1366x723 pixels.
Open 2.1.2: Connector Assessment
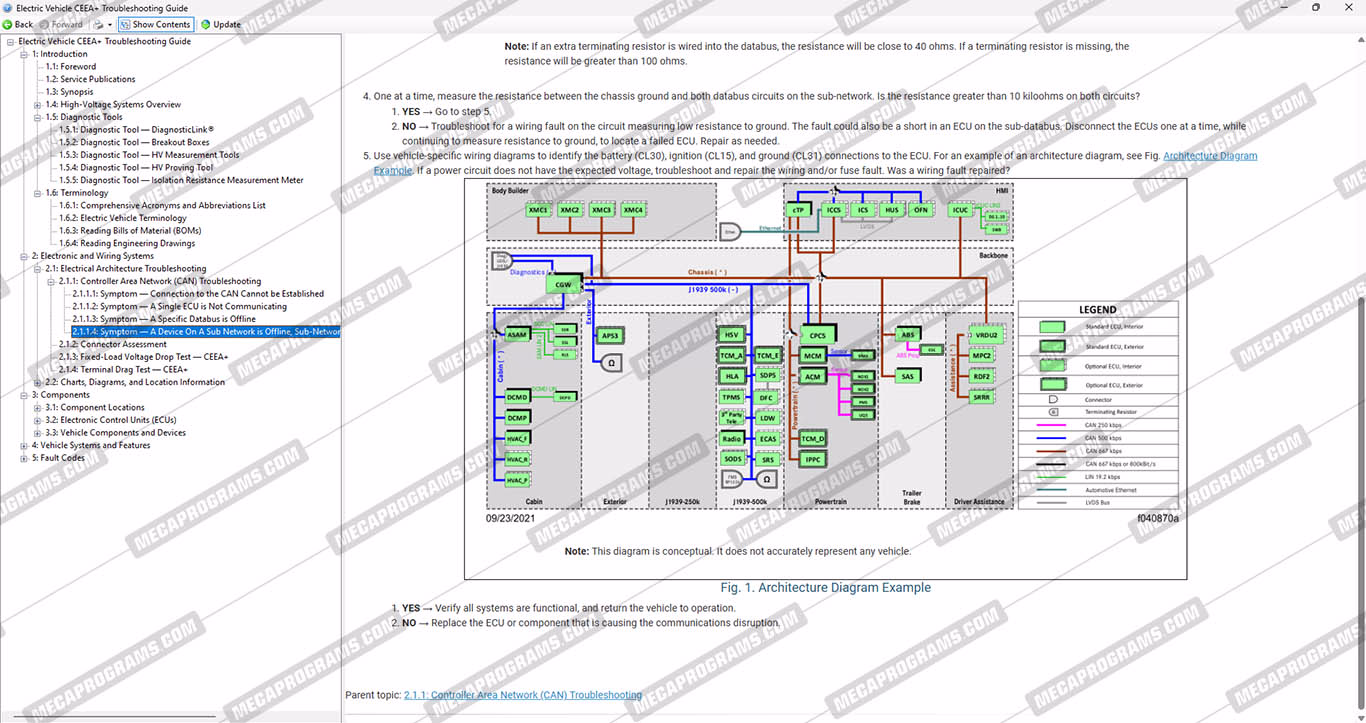coord(112,344)
